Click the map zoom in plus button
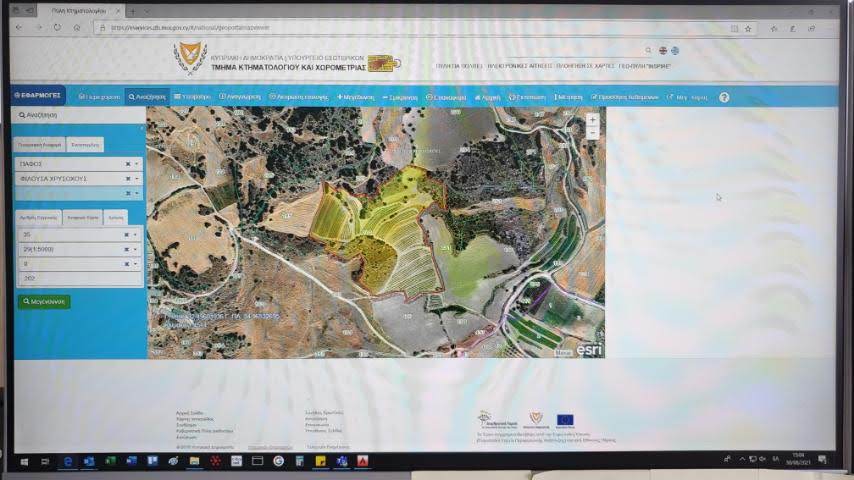Screen dimensions: 854x480 592,120
